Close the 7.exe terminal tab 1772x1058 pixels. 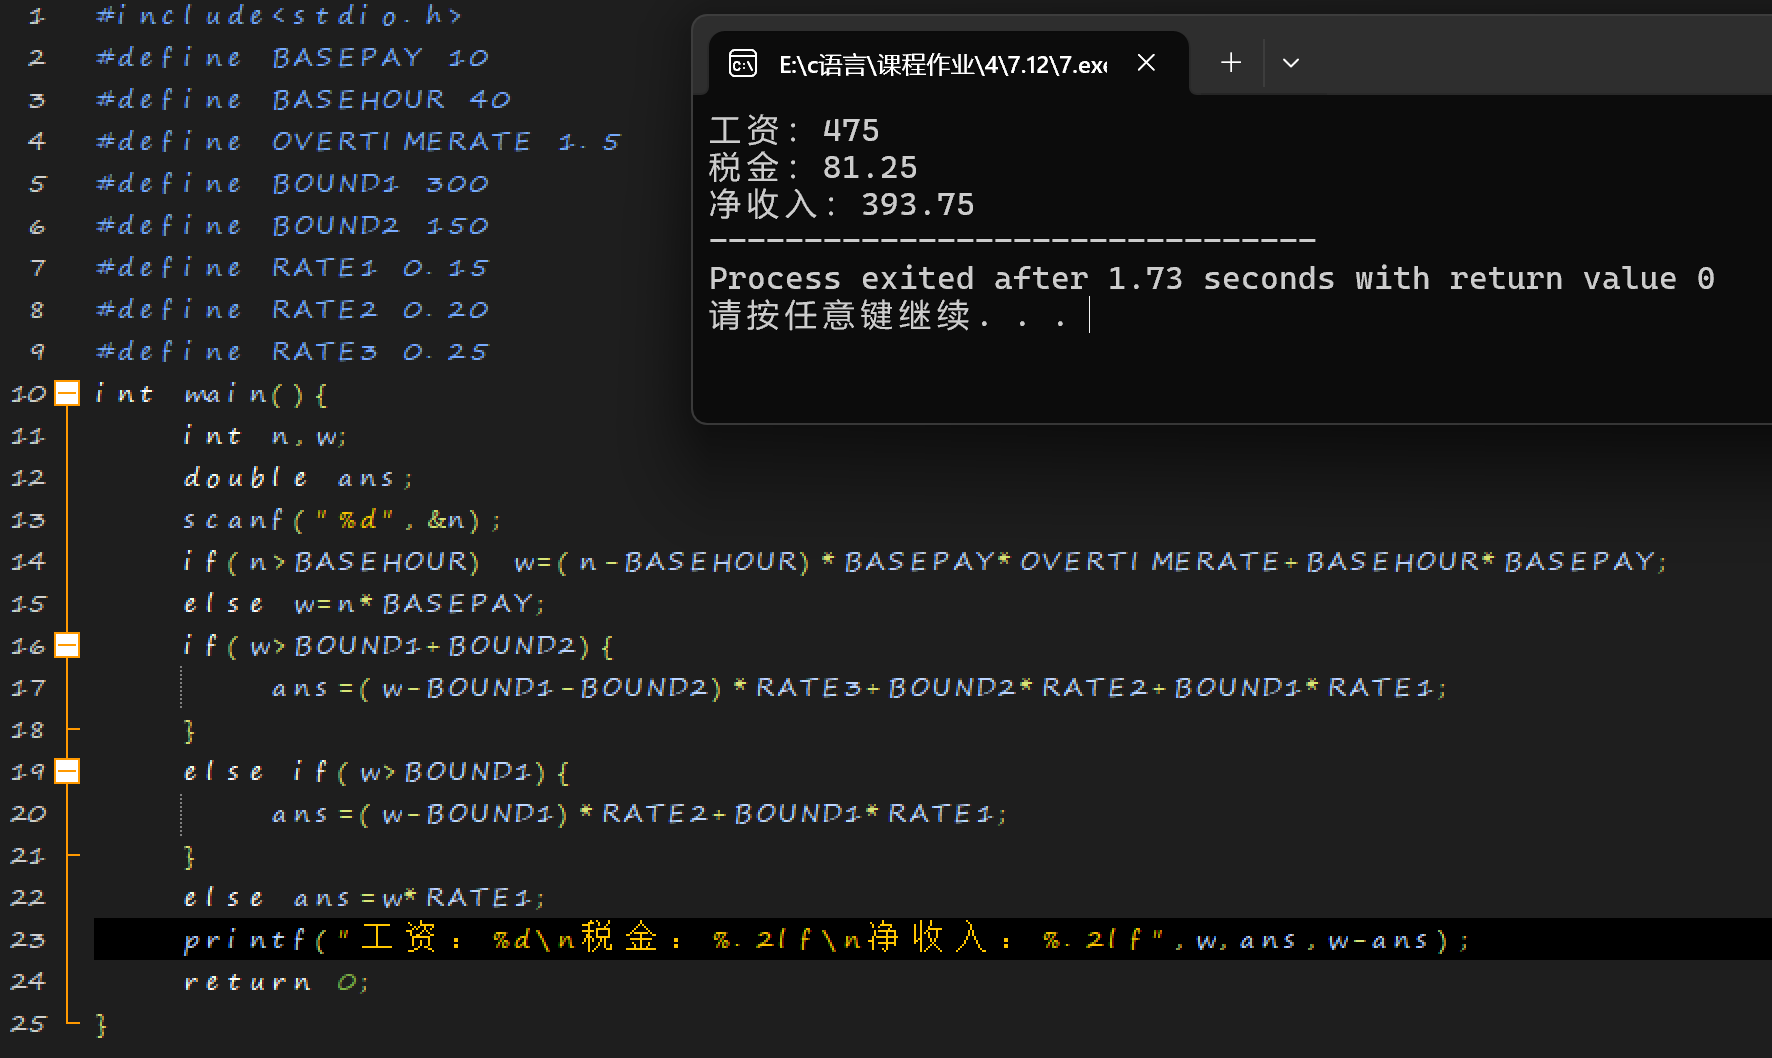(1146, 63)
